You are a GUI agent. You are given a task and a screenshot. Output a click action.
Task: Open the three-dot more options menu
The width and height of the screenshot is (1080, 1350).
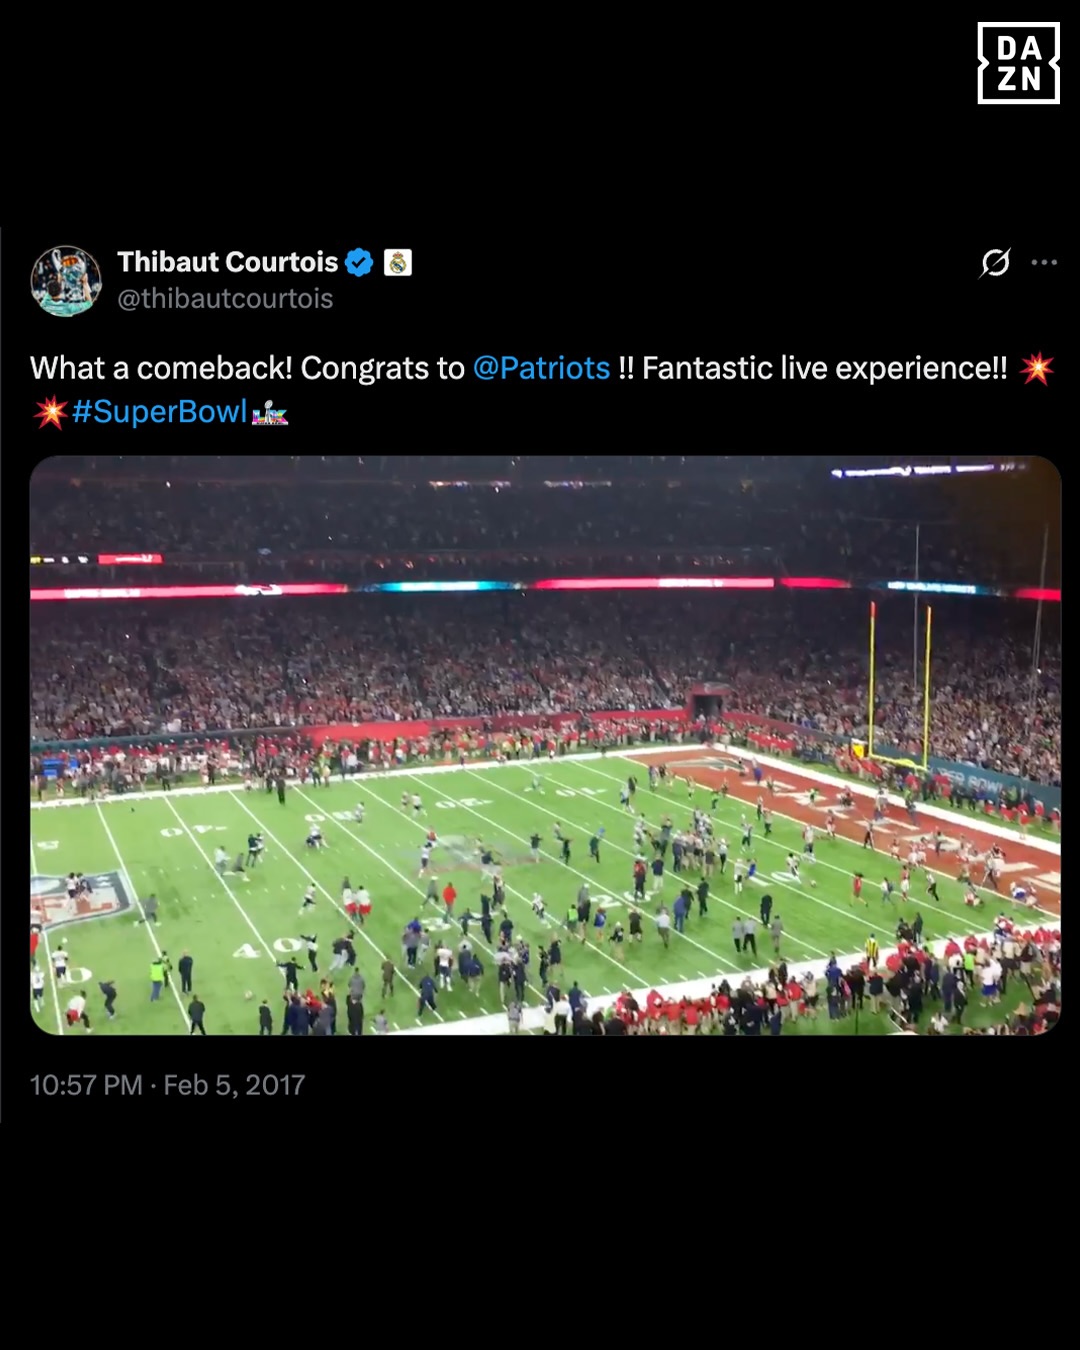[x=1044, y=263]
